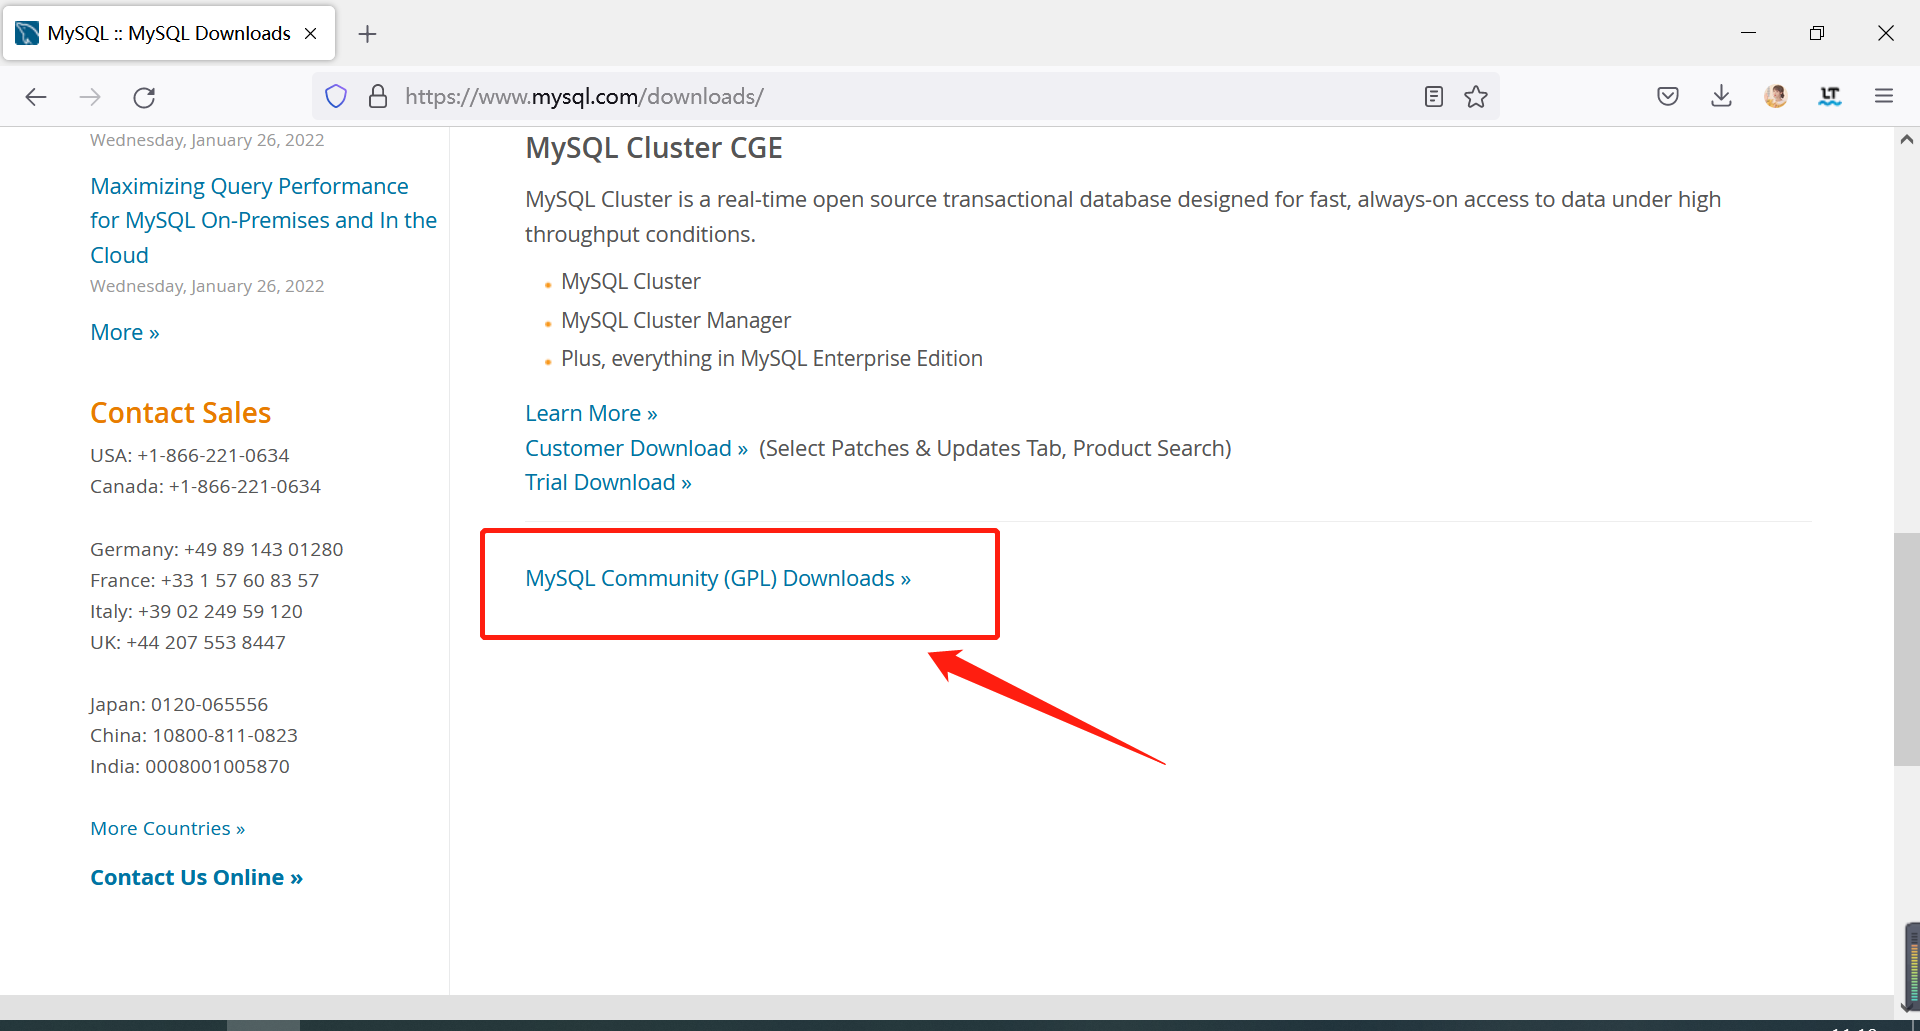
Task: Click the Trial Download » link
Action: pyautogui.click(x=608, y=482)
